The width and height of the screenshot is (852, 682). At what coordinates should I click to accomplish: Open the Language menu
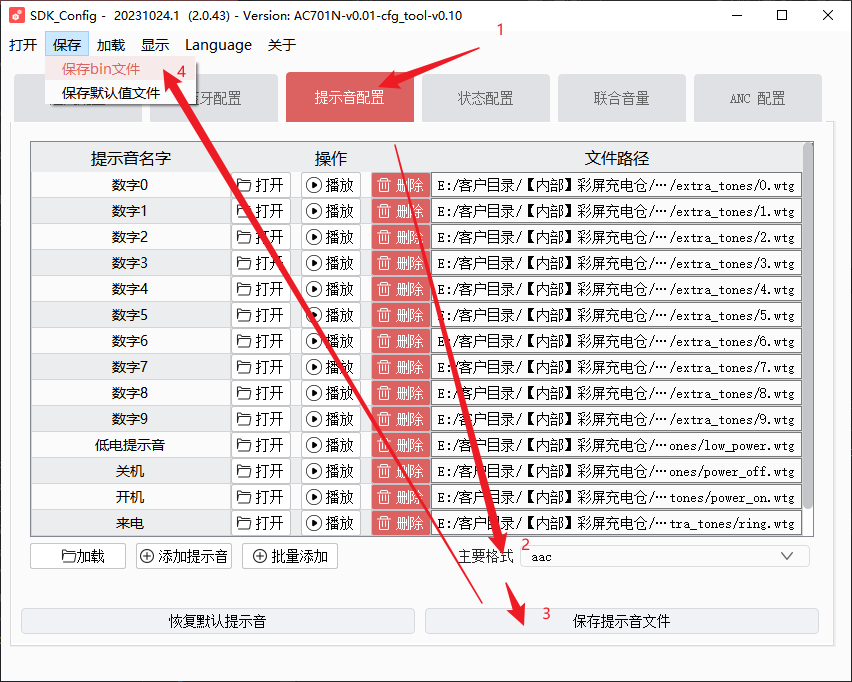[218, 45]
